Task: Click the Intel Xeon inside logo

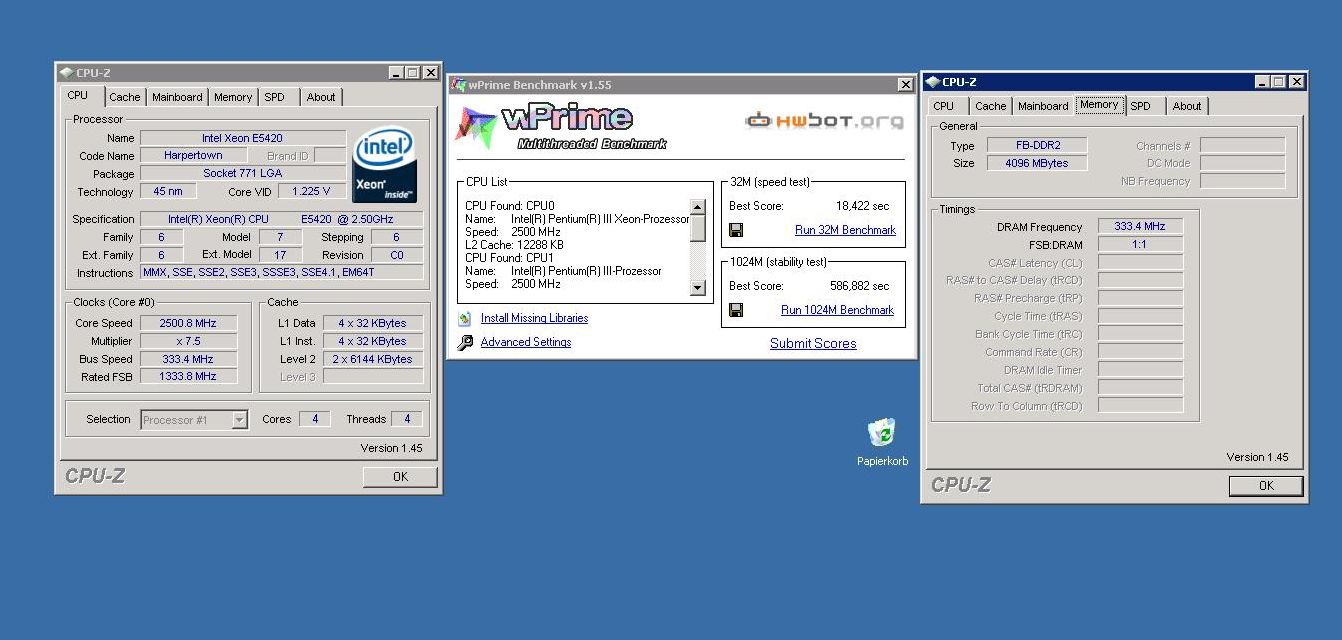Action: (384, 165)
